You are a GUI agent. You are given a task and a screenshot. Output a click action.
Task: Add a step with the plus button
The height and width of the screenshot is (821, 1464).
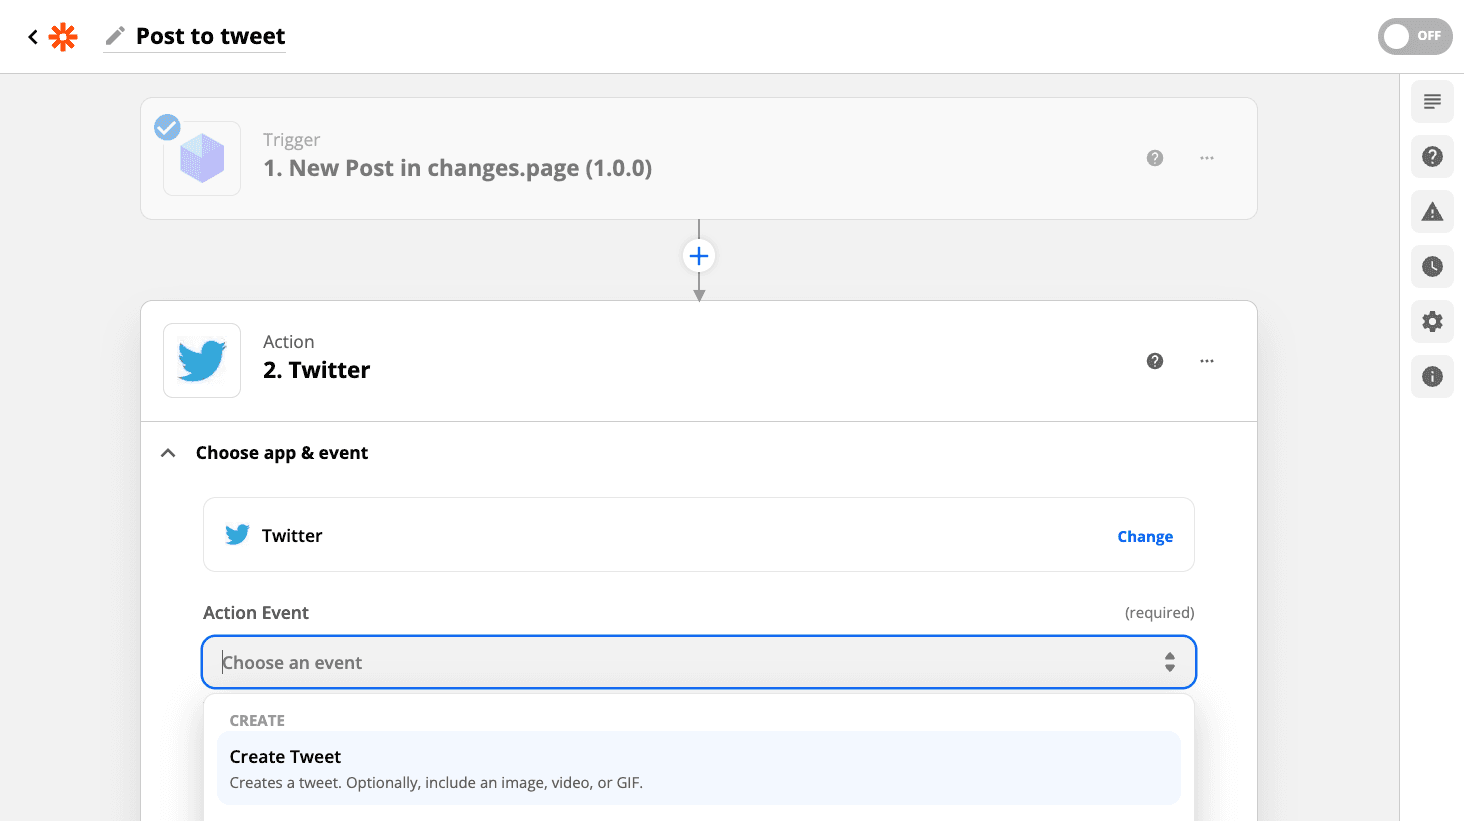tap(699, 256)
